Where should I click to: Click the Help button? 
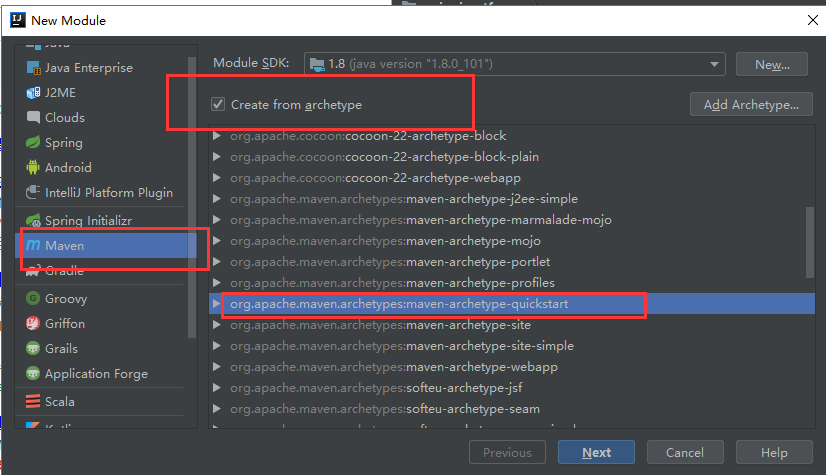pos(774,452)
